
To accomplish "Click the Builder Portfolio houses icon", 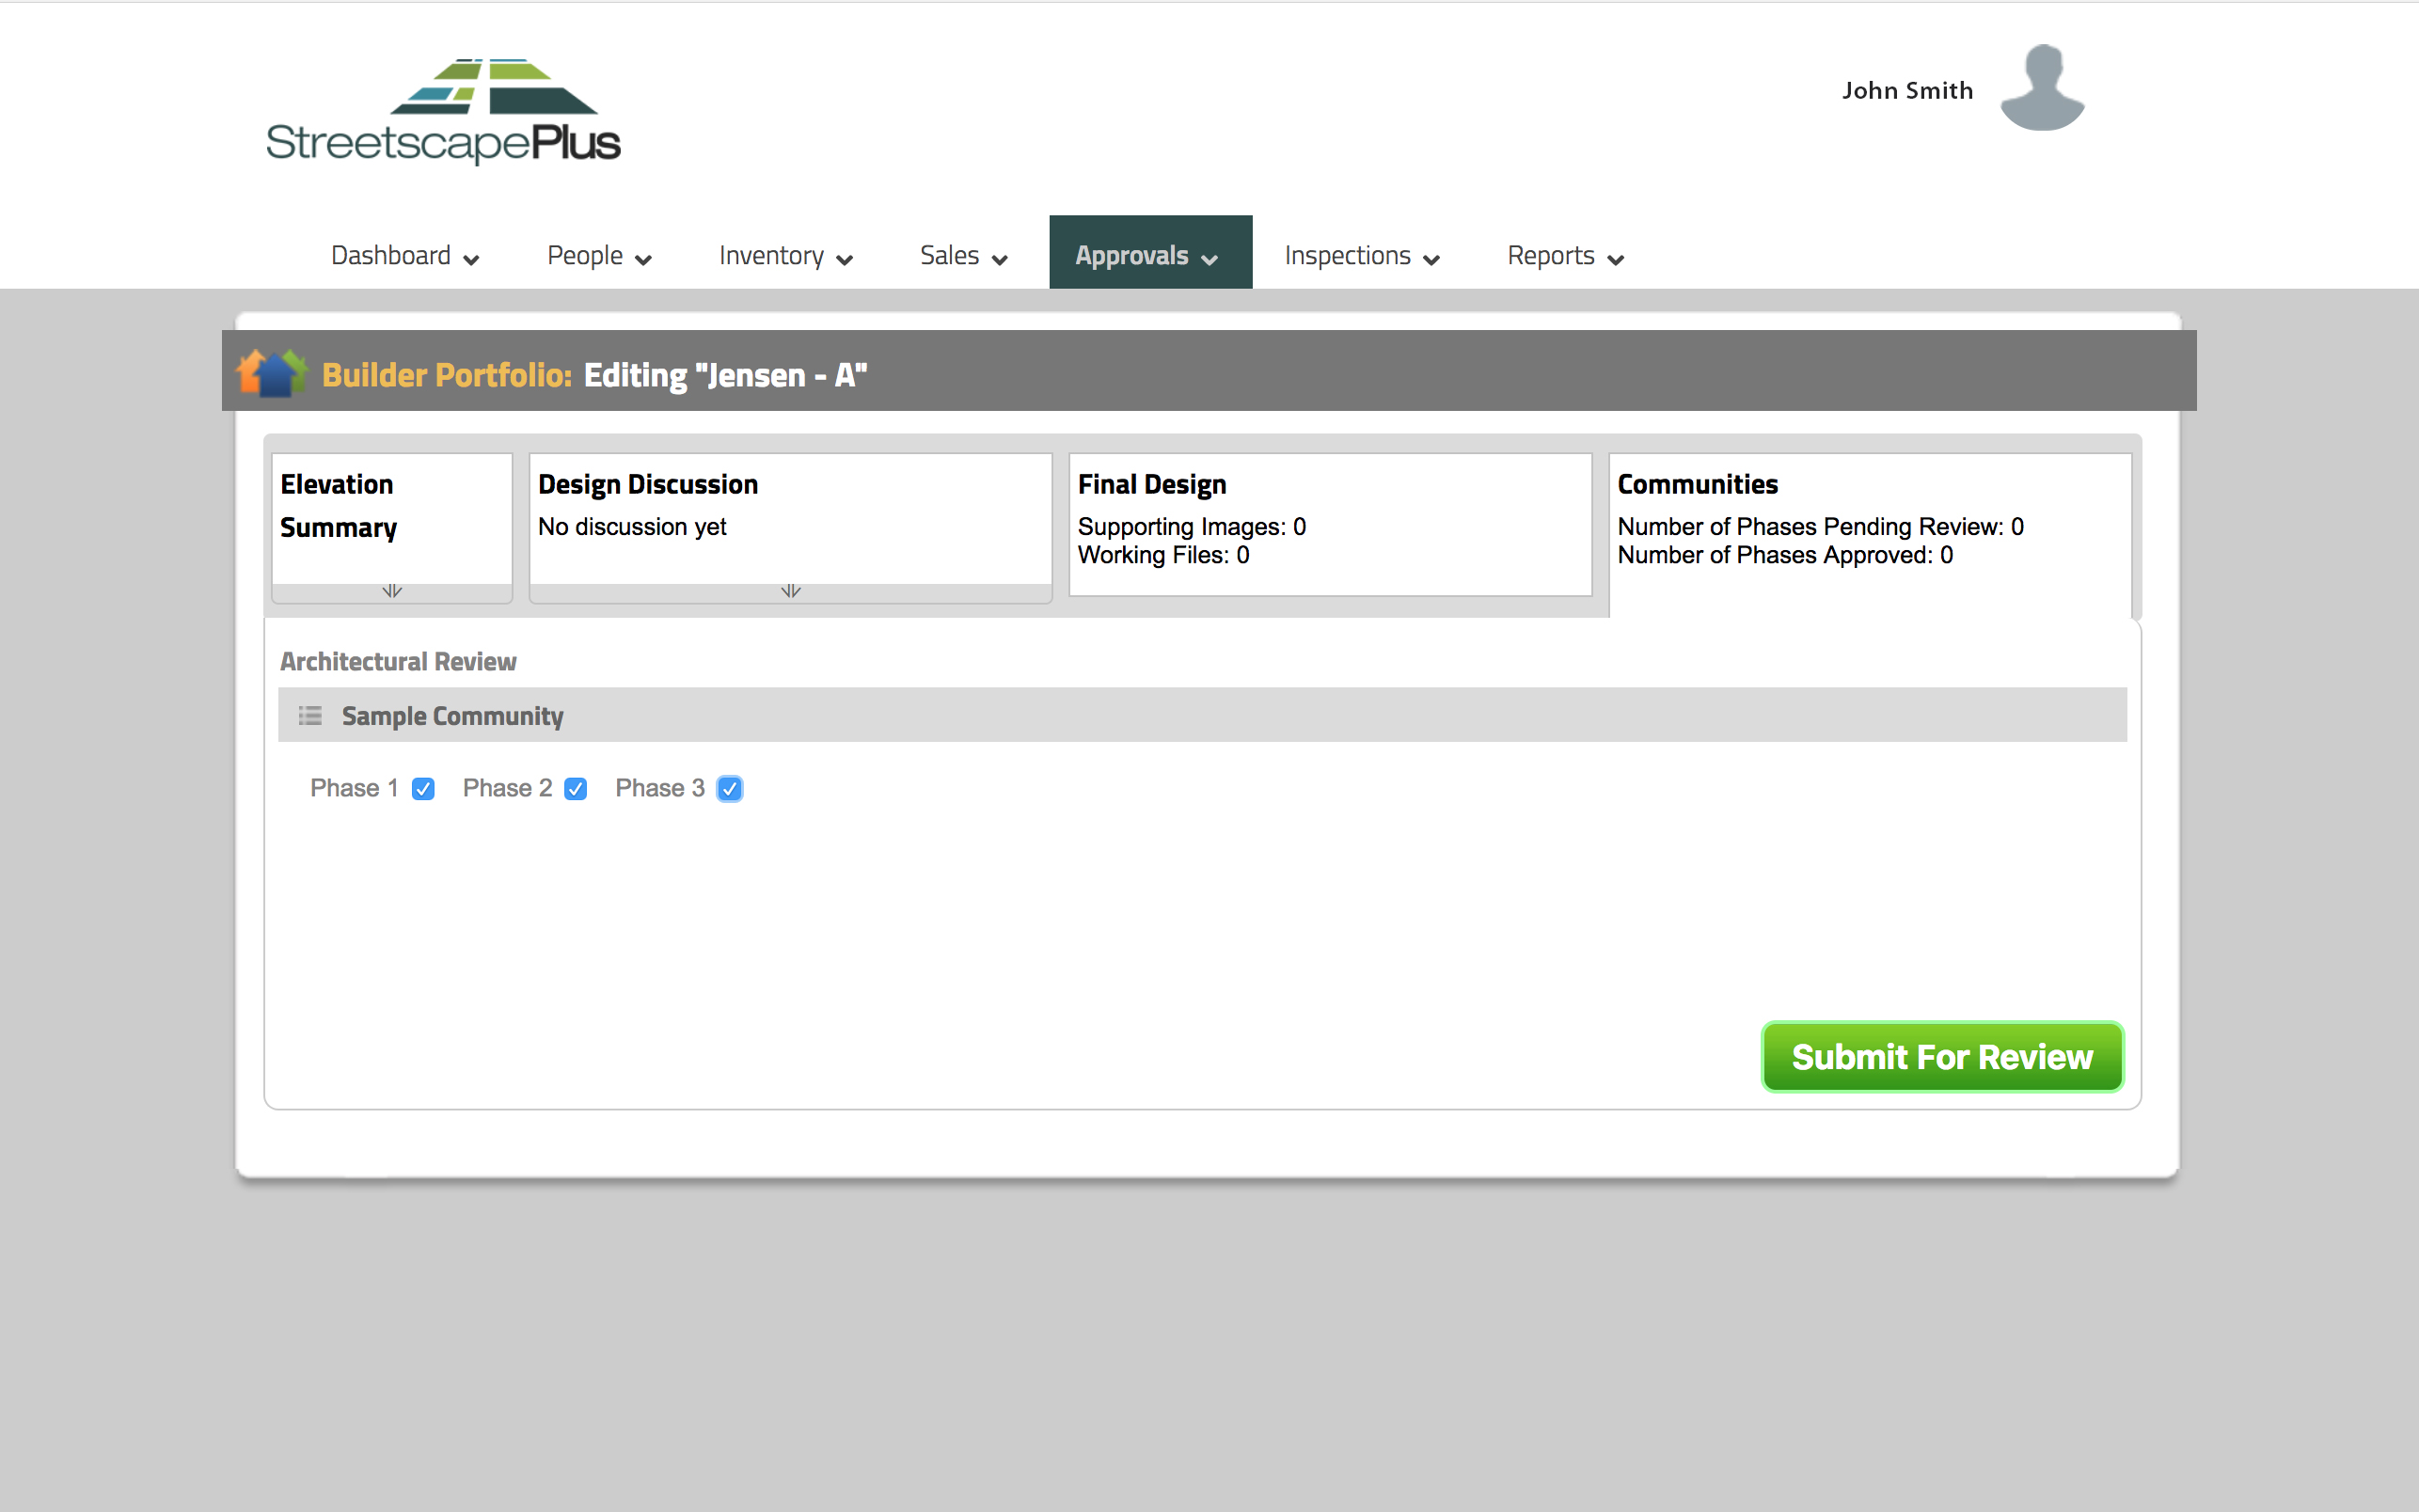I will click(271, 373).
